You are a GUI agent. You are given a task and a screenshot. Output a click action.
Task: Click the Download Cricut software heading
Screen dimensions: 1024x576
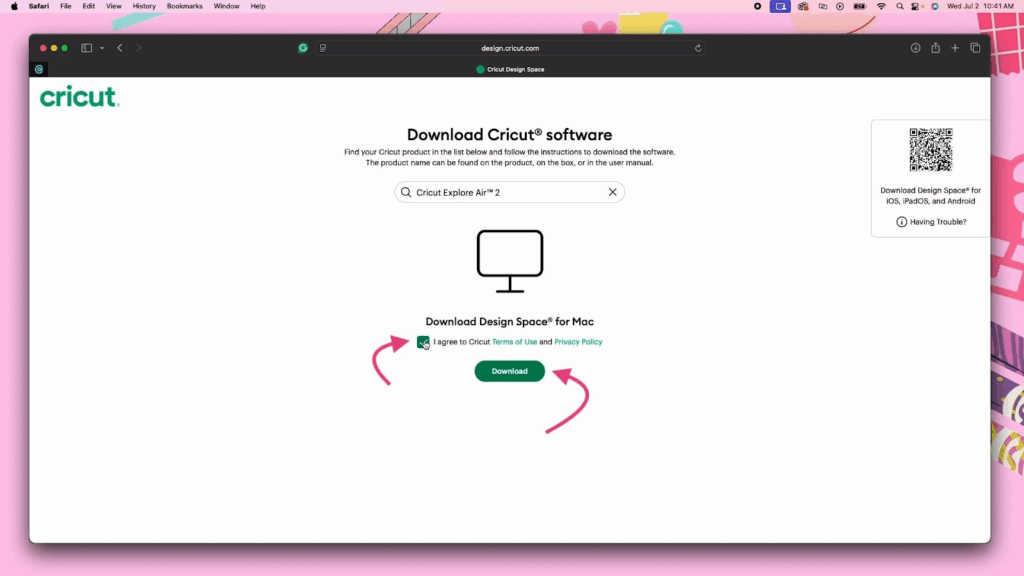click(x=509, y=135)
